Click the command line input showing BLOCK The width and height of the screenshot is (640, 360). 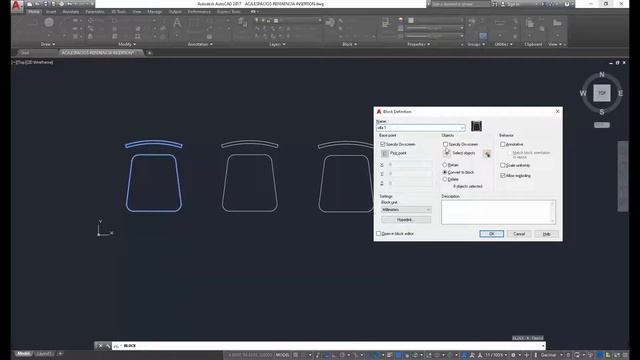[x=328, y=346]
